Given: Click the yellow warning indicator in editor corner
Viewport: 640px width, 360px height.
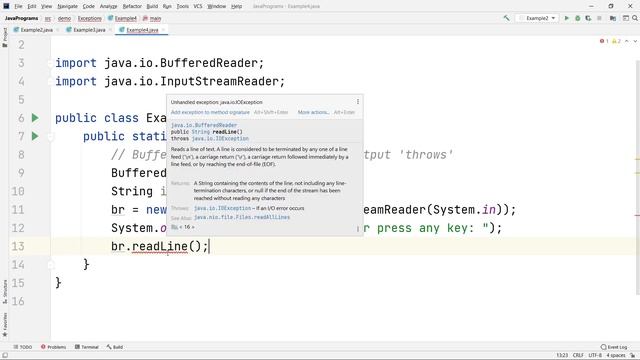Looking at the screenshot, I should coord(616,41).
